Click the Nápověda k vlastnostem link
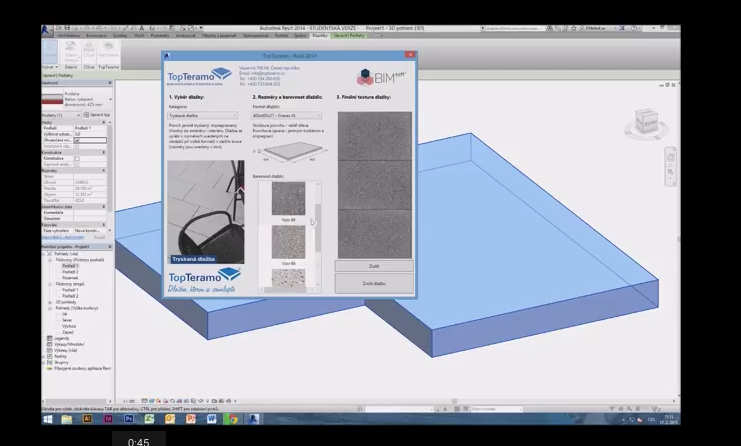Image resolution: width=741 pixels, height=446 pixels. pyautogui.click(x=63, y=237)
